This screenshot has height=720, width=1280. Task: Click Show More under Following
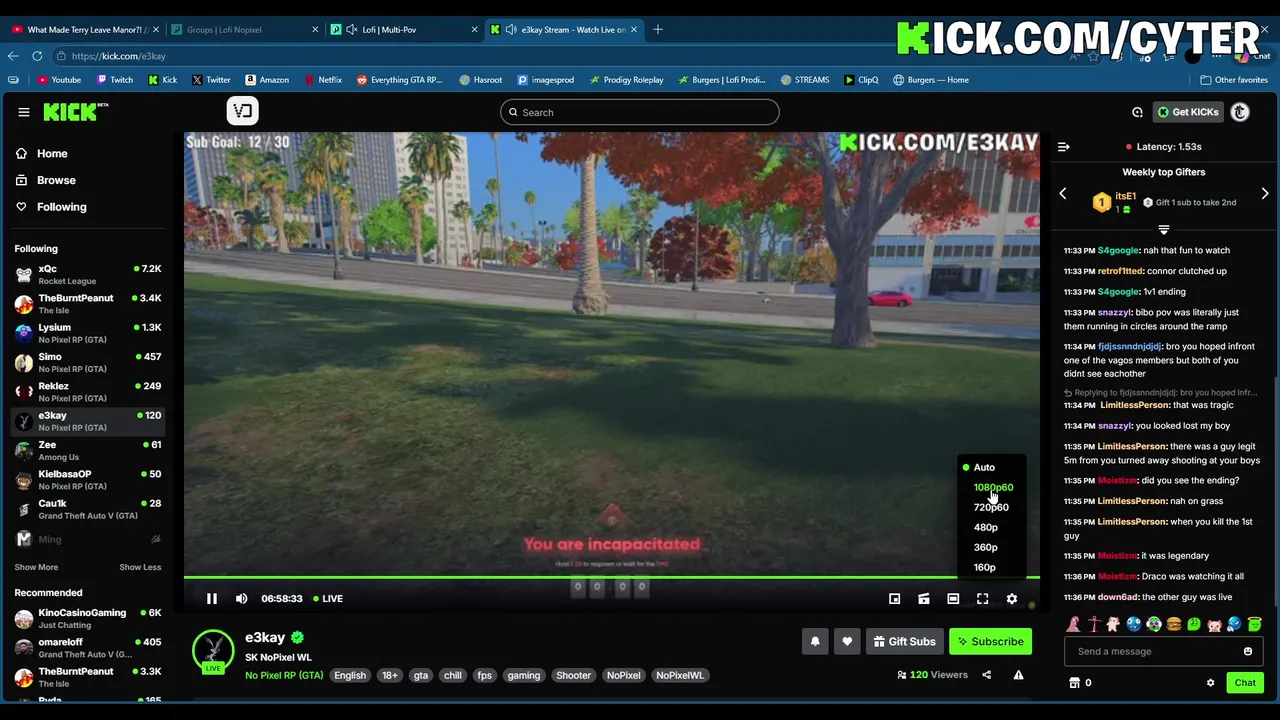(36, 567)
